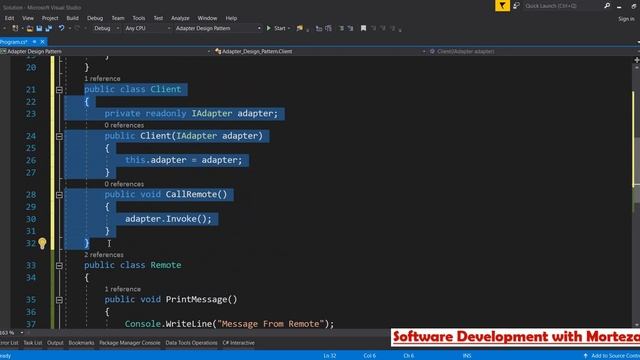
Task: Collapse the PrintMessage method on line 35
Action: point(59,300)
